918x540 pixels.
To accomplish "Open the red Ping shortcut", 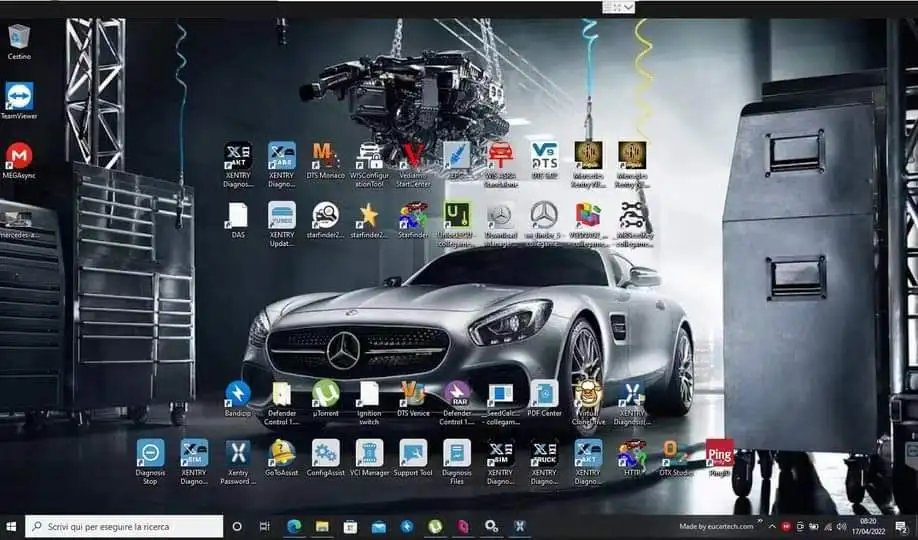I will (720, 457).
